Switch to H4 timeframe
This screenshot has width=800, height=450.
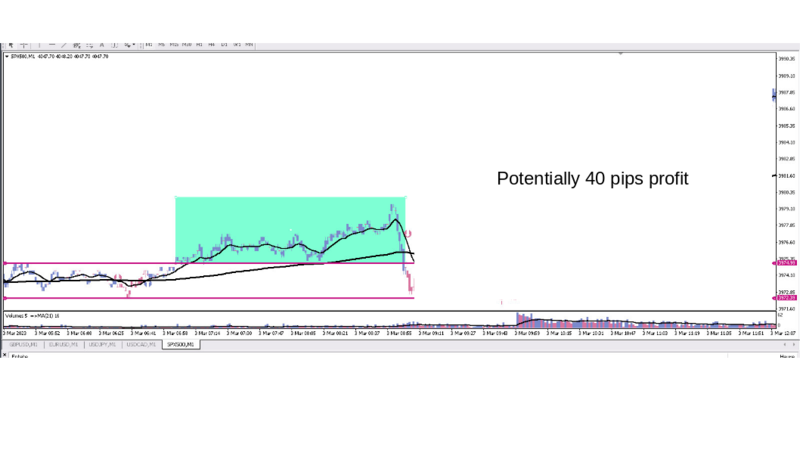coord(211,45)
